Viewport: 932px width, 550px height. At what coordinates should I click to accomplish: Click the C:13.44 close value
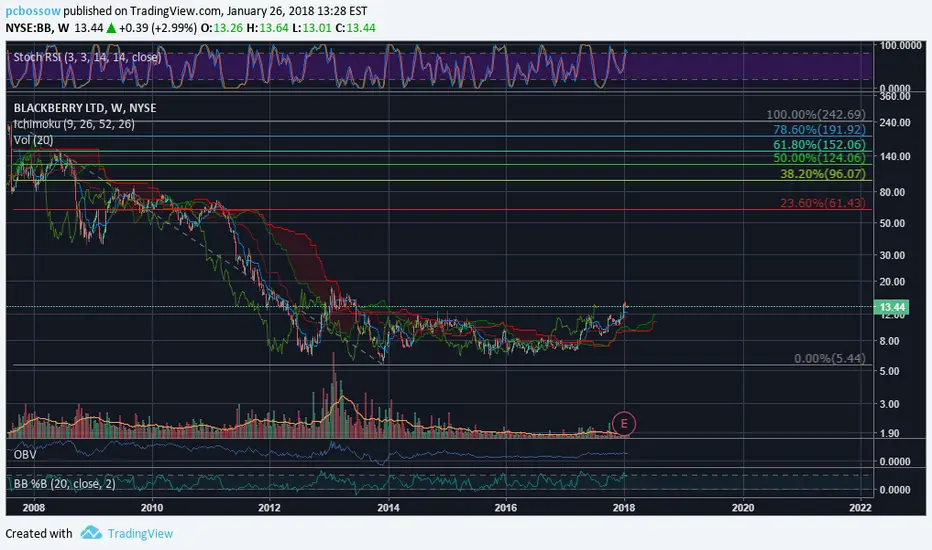(x=355, y=28)
